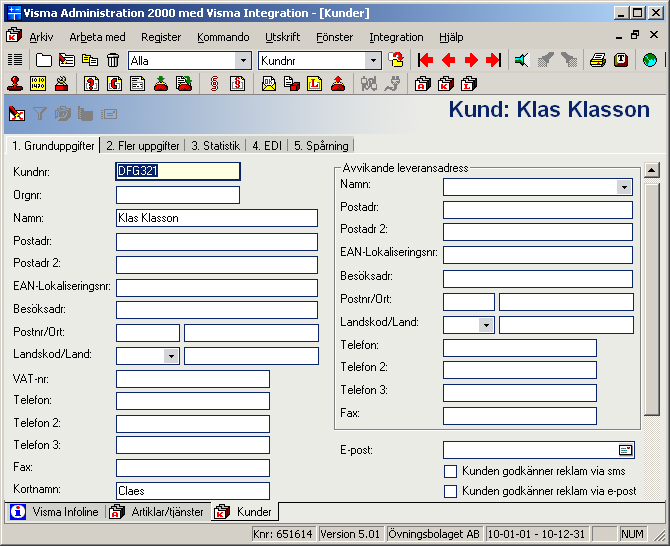Switch to Artiklar/tjänster window tab

tap(157, 511)
